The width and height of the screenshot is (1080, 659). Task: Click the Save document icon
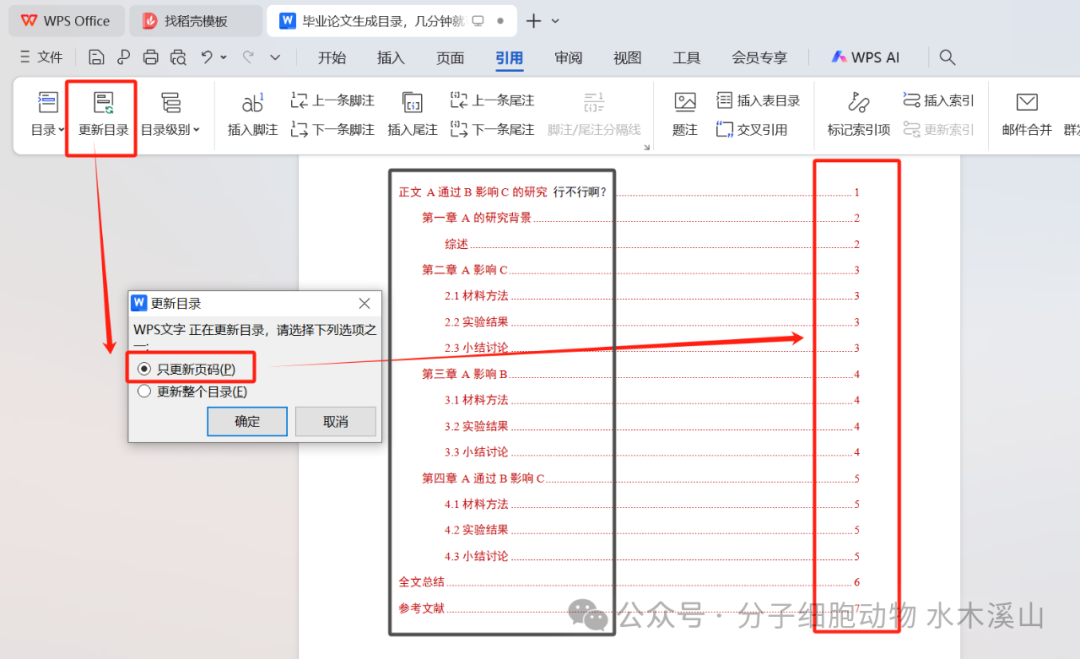coord(96,57)
